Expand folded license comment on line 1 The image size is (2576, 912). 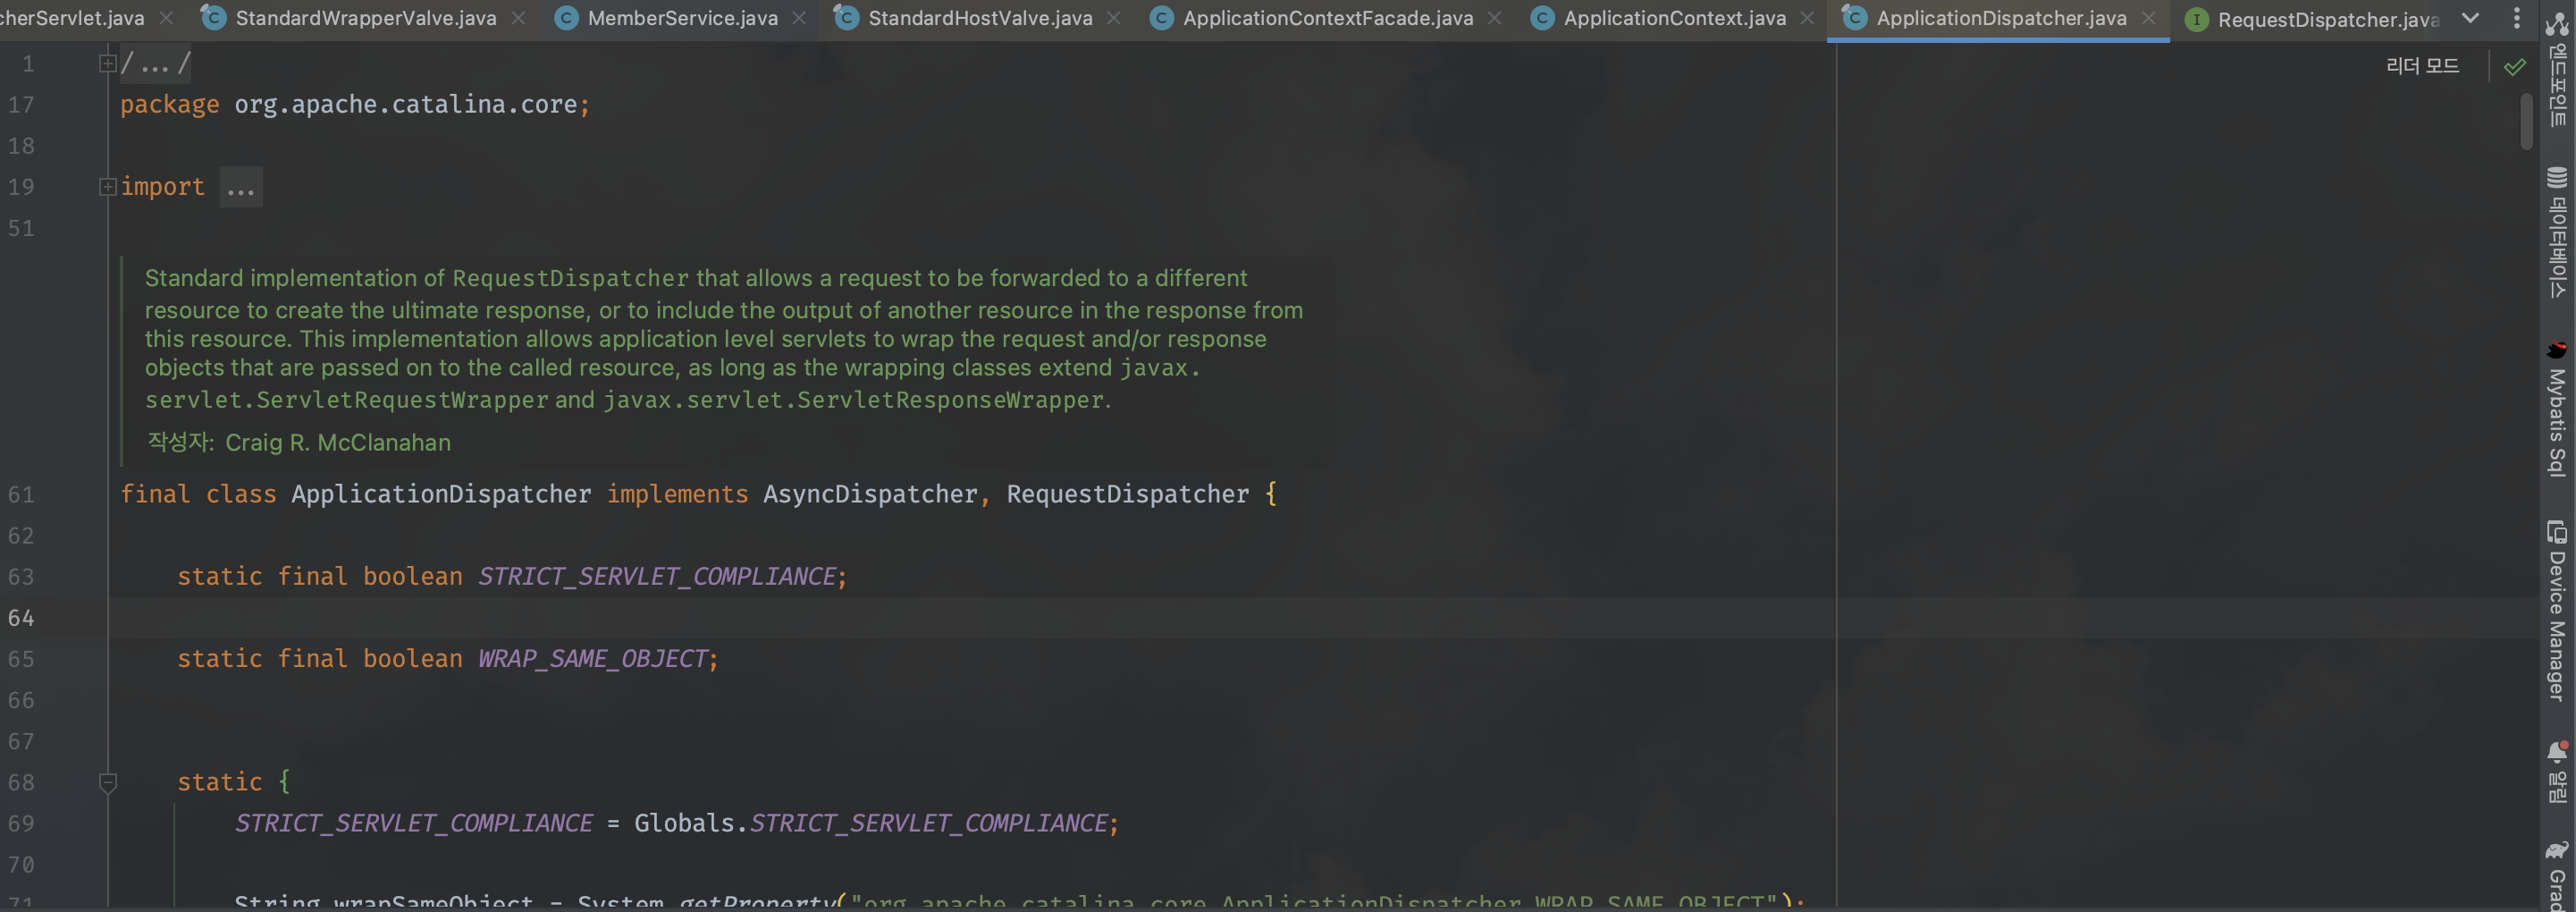click(107, 64)
